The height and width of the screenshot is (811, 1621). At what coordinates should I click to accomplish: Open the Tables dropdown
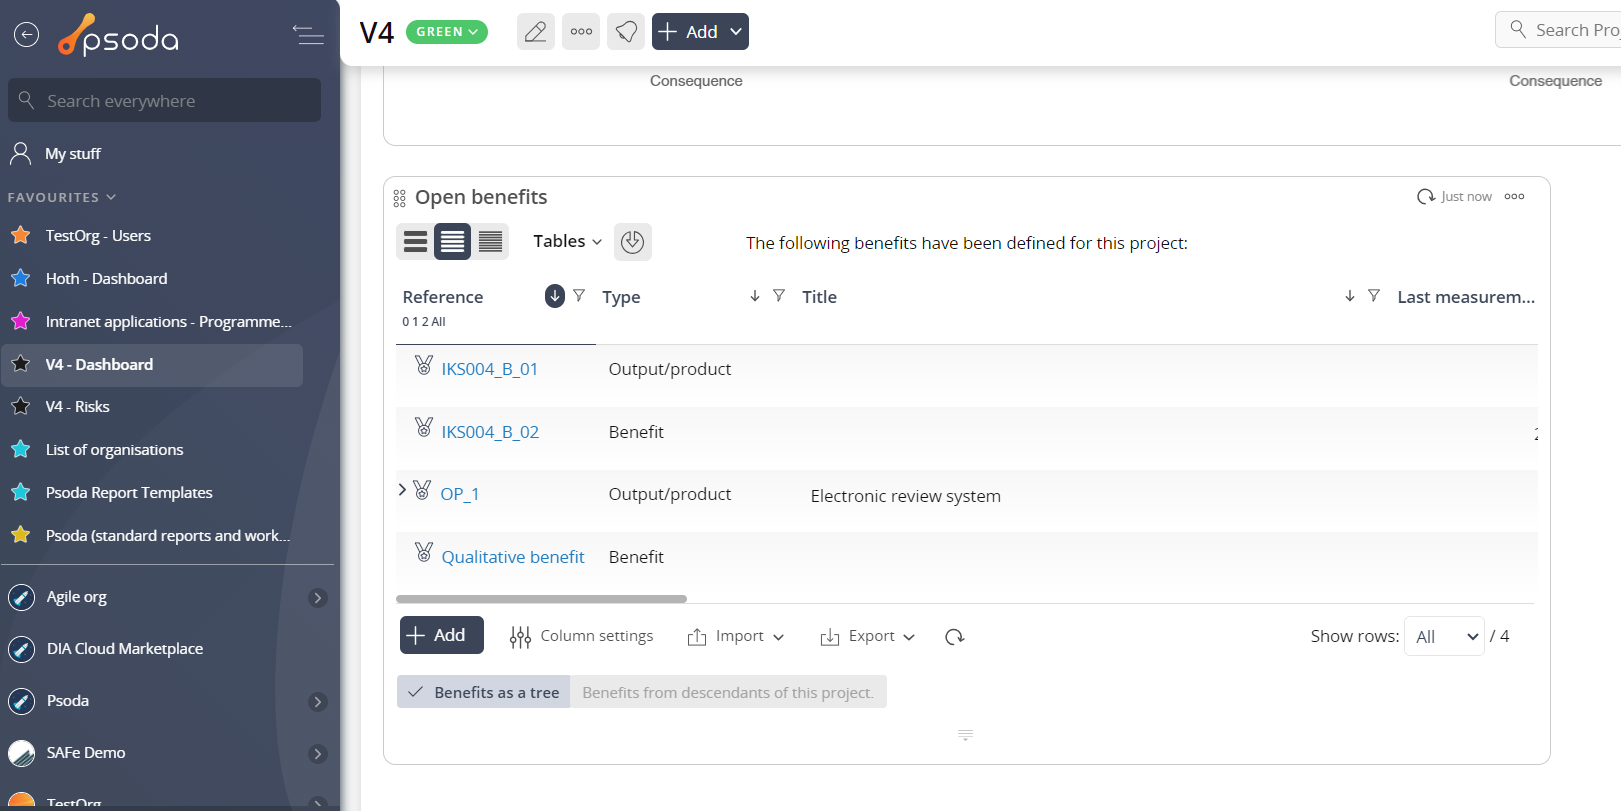point(567,241)
